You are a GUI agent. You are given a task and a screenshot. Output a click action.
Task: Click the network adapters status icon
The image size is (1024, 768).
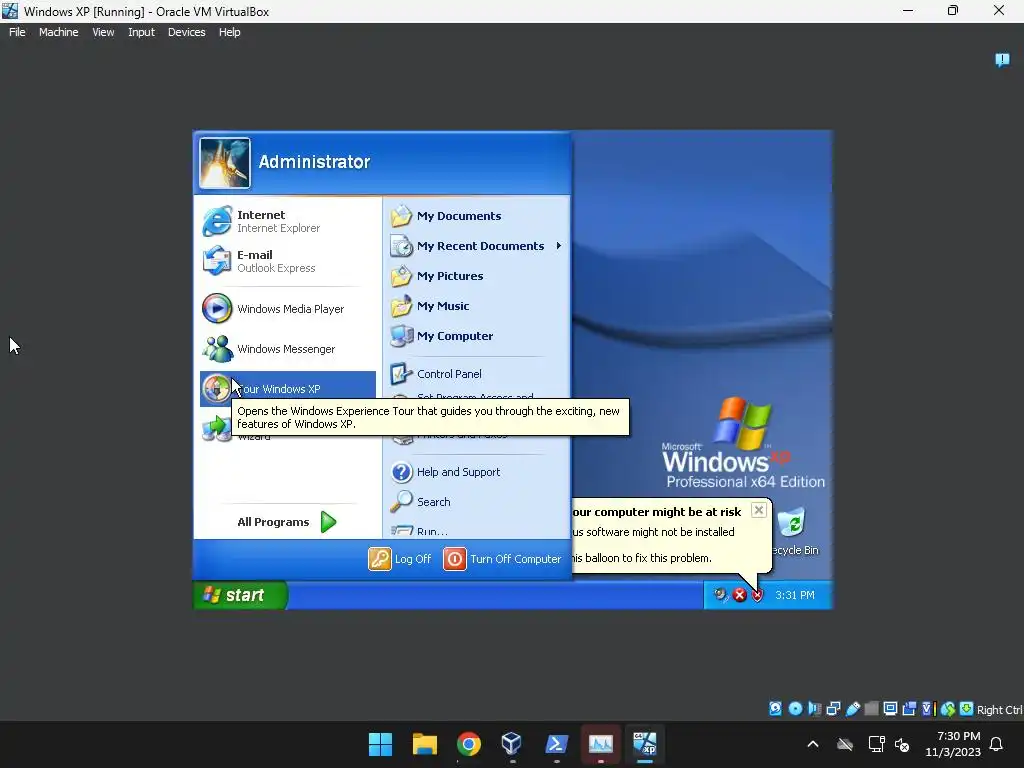833,709
